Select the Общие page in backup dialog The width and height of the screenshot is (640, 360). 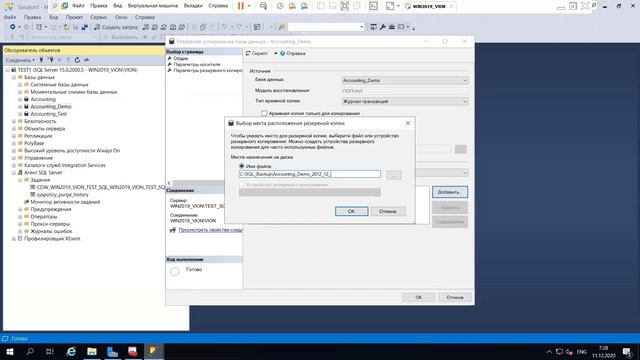tap(180, 58)
